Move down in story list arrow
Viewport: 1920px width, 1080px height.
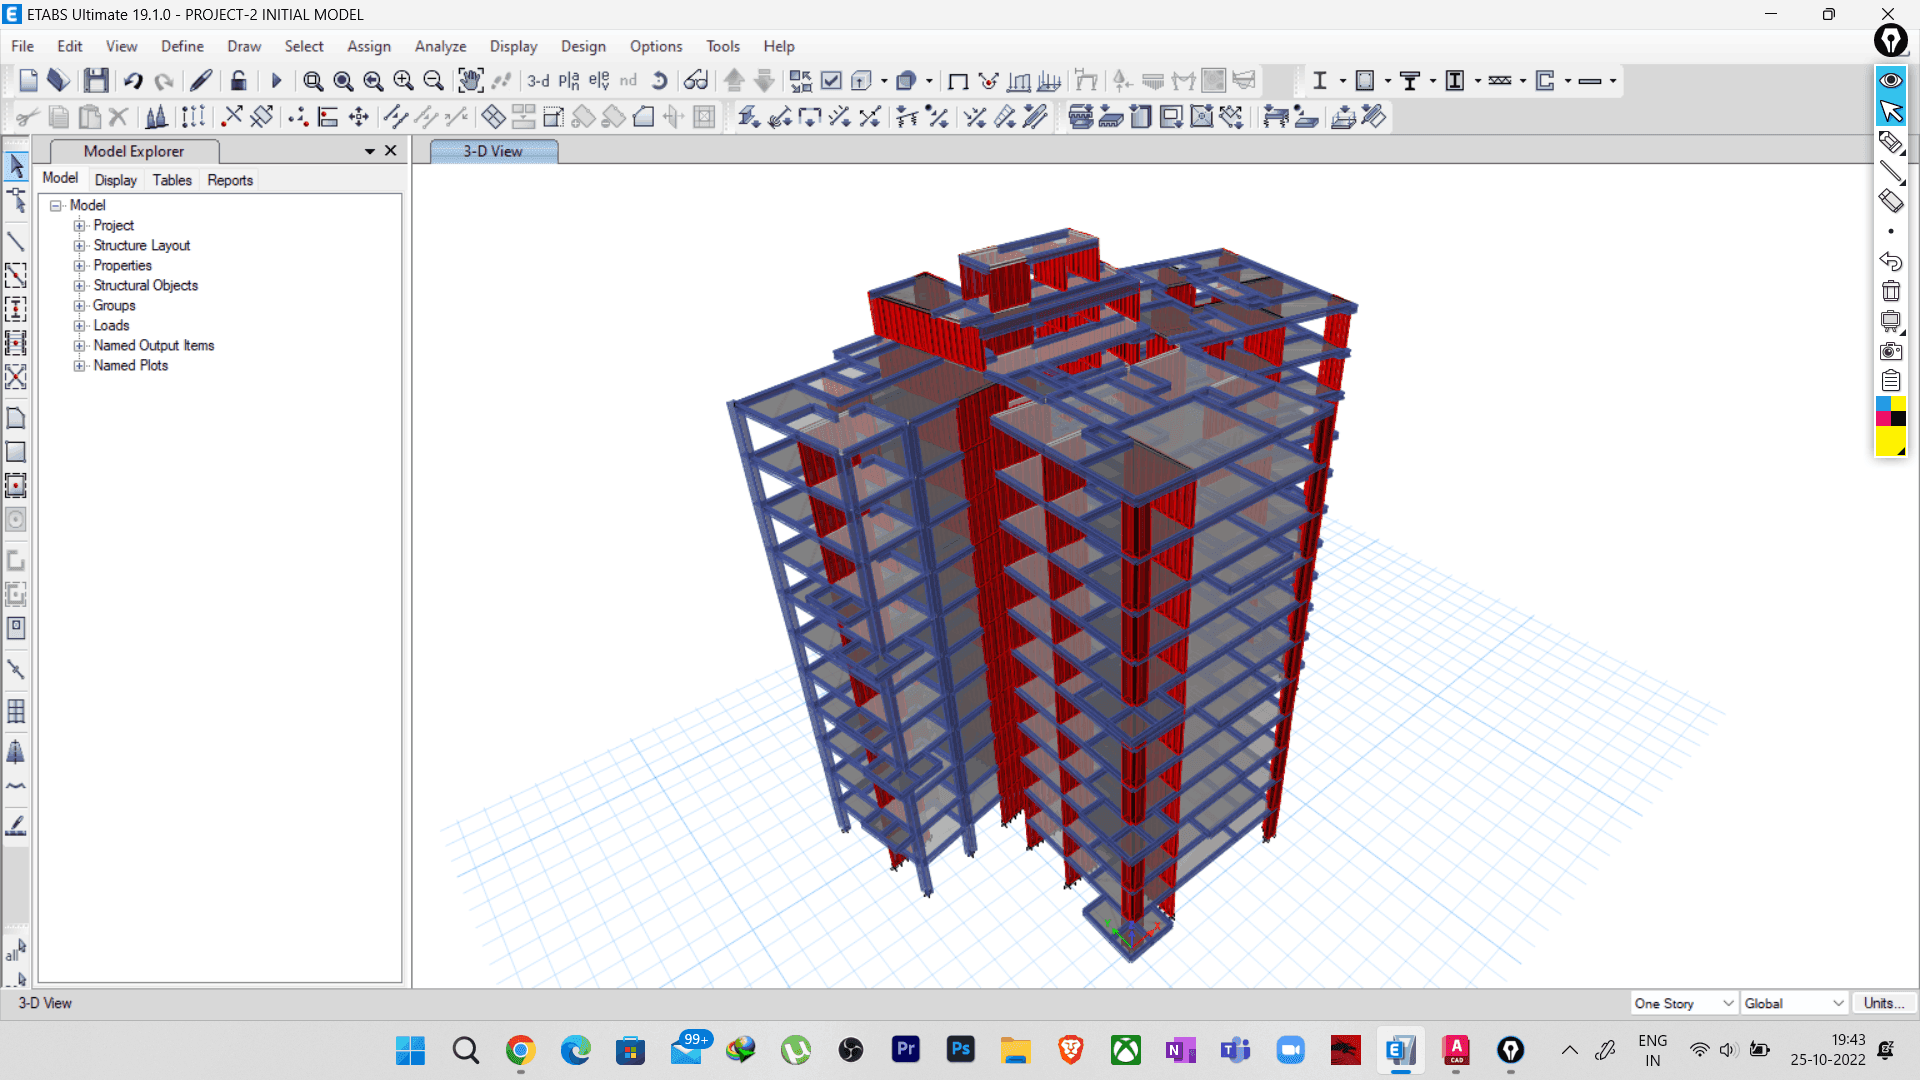764,81
